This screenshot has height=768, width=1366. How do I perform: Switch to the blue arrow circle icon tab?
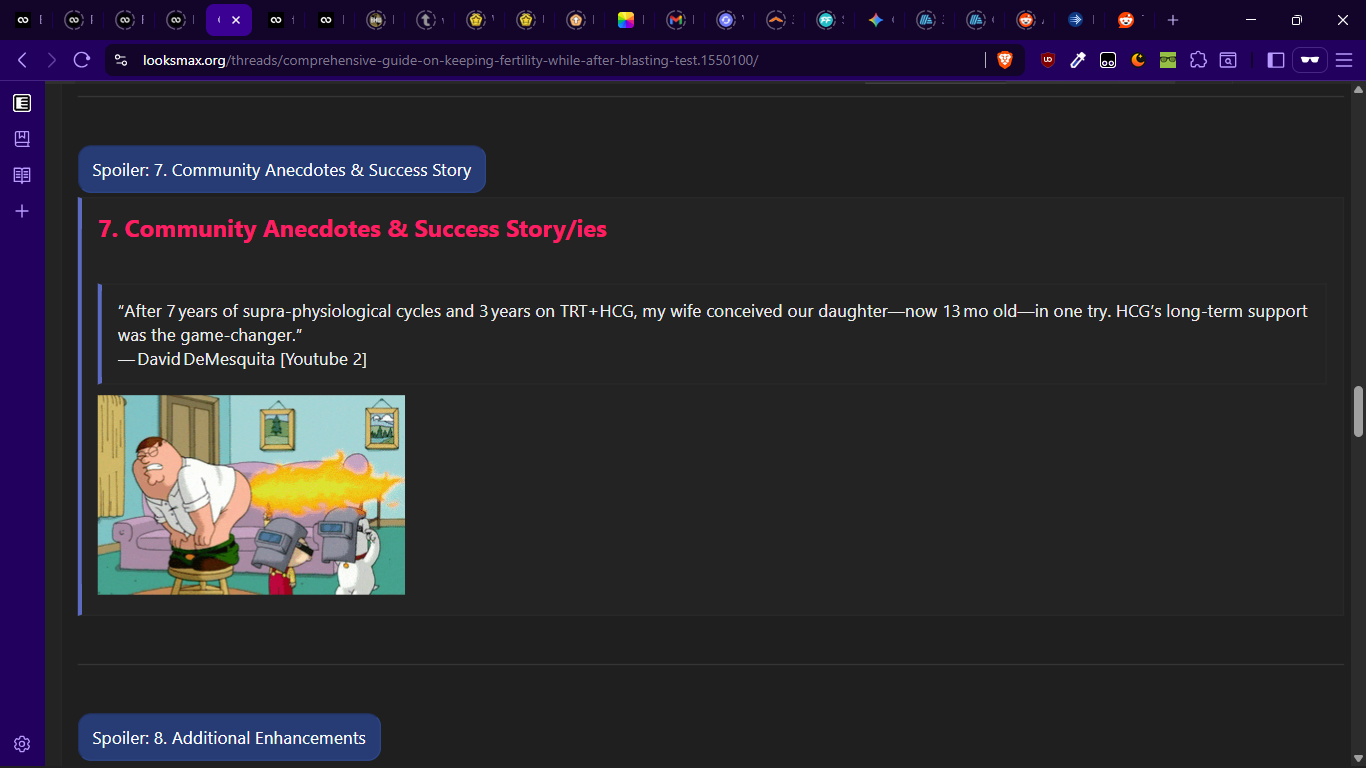(1076, 20)
